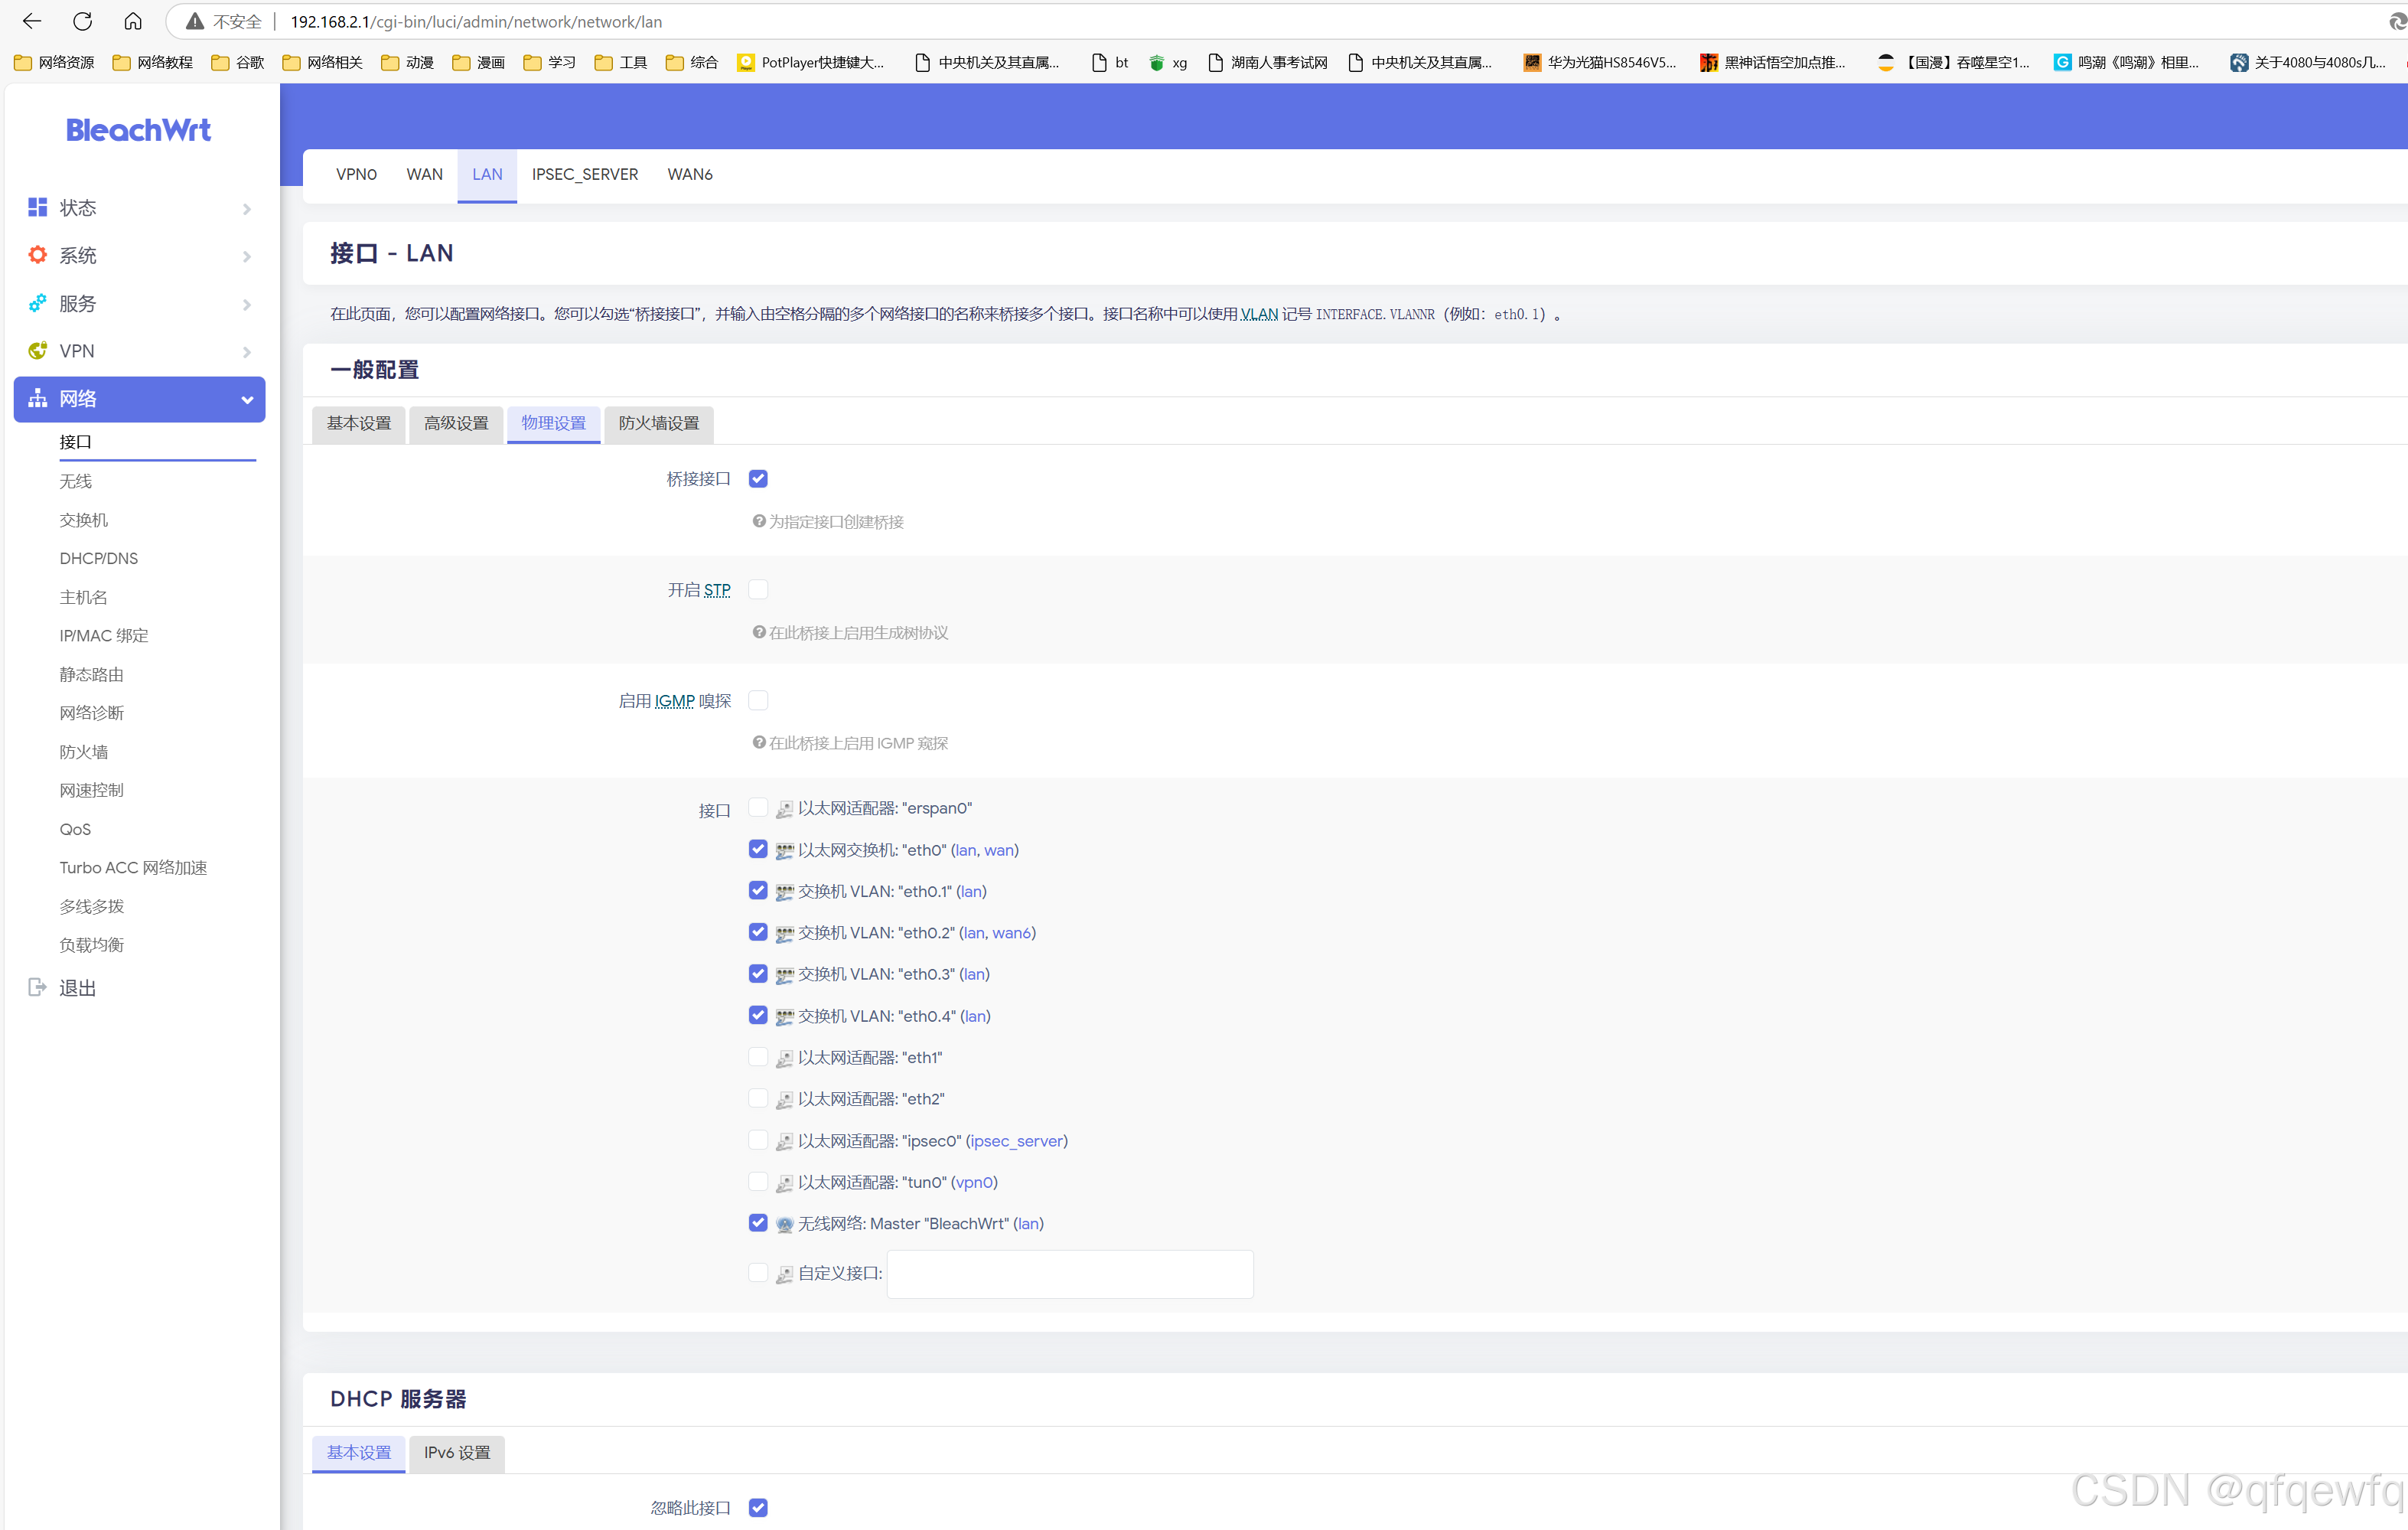Open the DHCP/DNS sidebar link
Viewport: 2408px width, 1530px height.
(x=99, y=558)
